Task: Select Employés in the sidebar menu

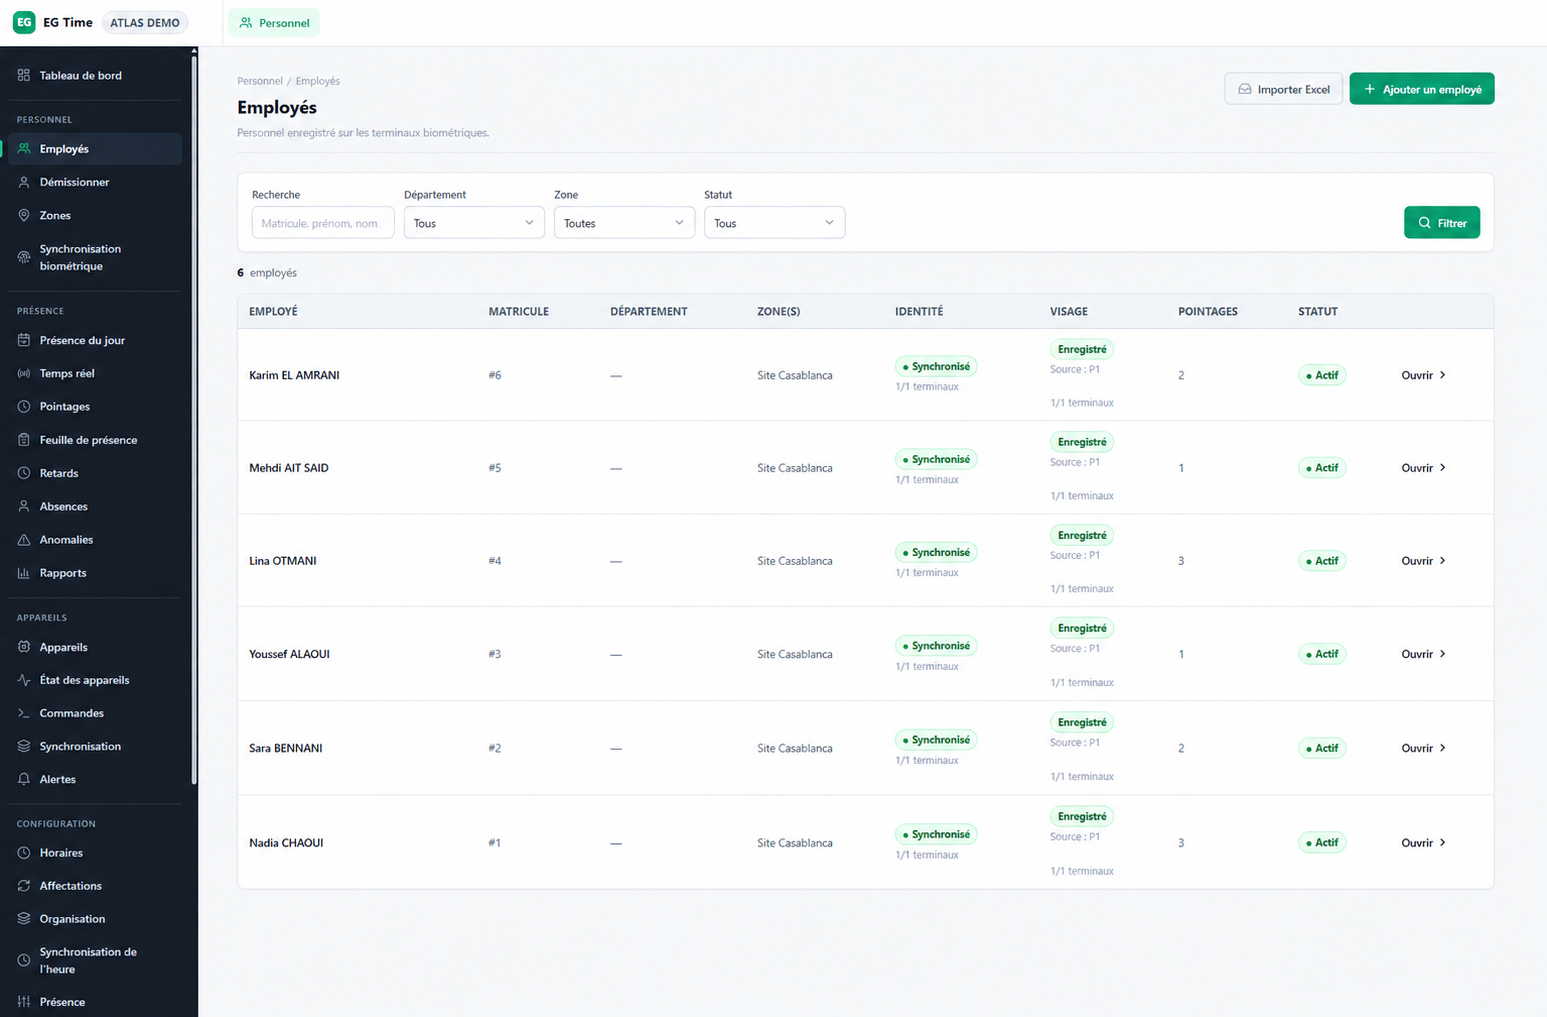Action: pyautogui.click(x=95, y=149)
